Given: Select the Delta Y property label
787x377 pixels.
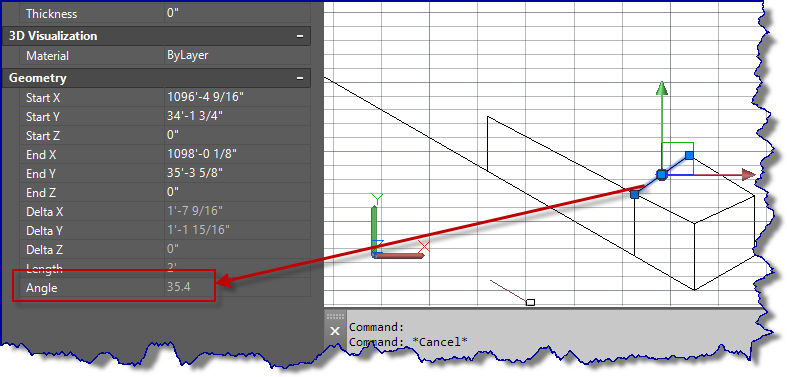Looking at the screenshot, I should [45, 231].
